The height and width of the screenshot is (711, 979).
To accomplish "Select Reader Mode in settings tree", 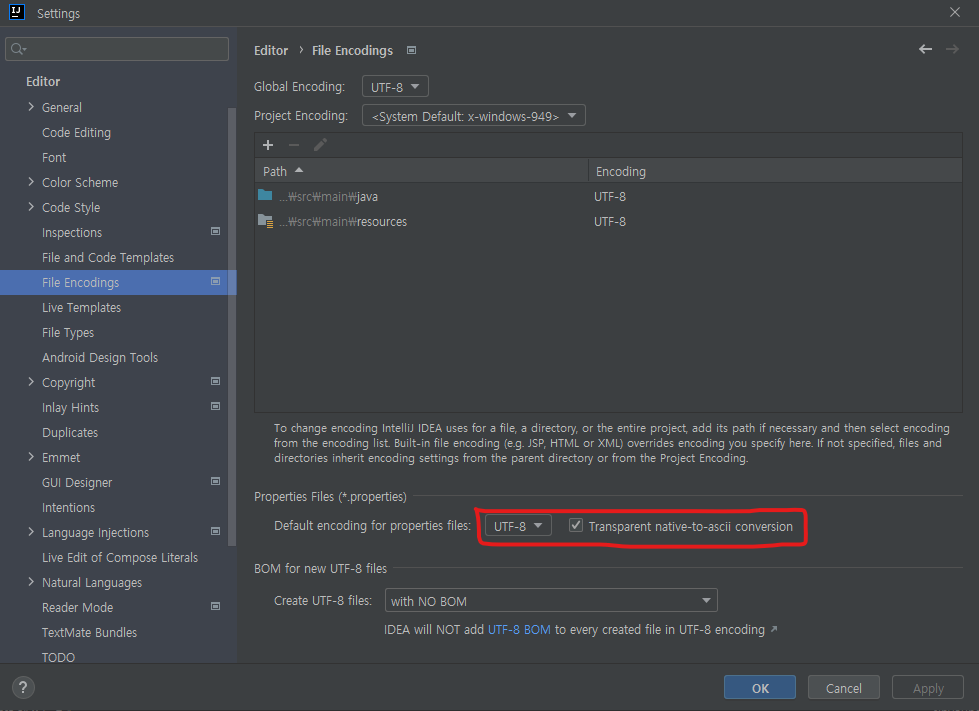I will [x=77, y=607].
